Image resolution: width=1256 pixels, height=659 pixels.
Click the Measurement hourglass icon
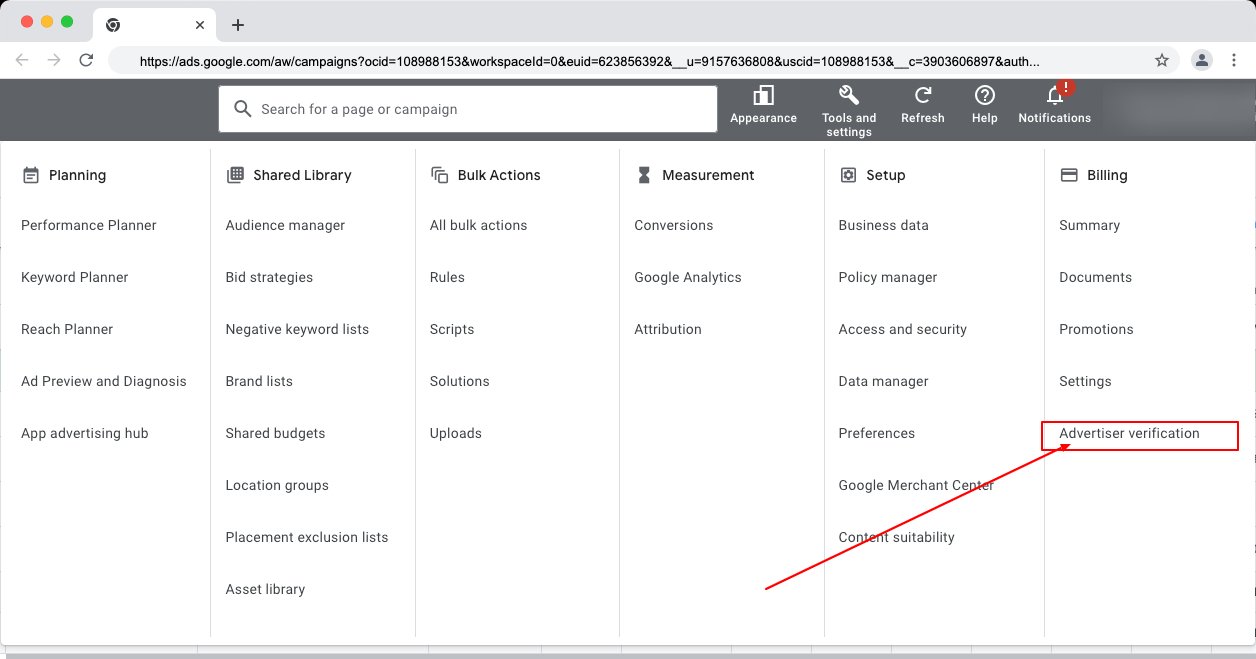pyautogui.click(x=644, y=175)
